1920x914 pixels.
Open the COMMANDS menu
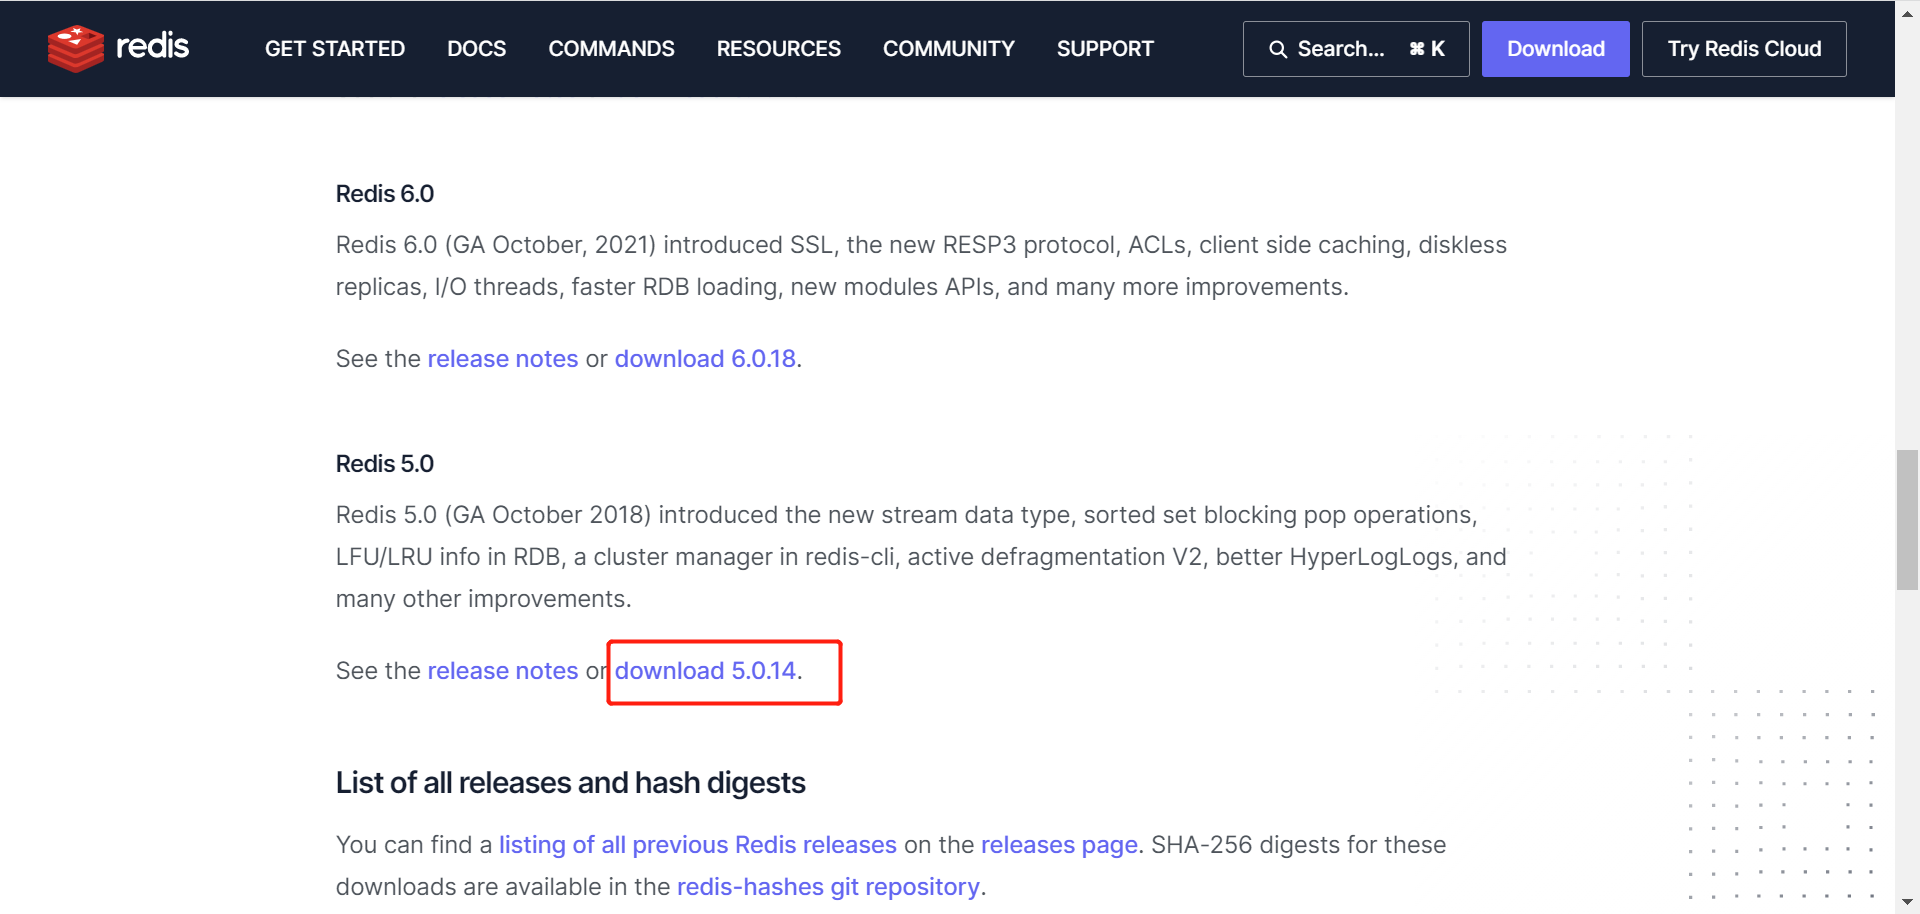click(611, 49)
